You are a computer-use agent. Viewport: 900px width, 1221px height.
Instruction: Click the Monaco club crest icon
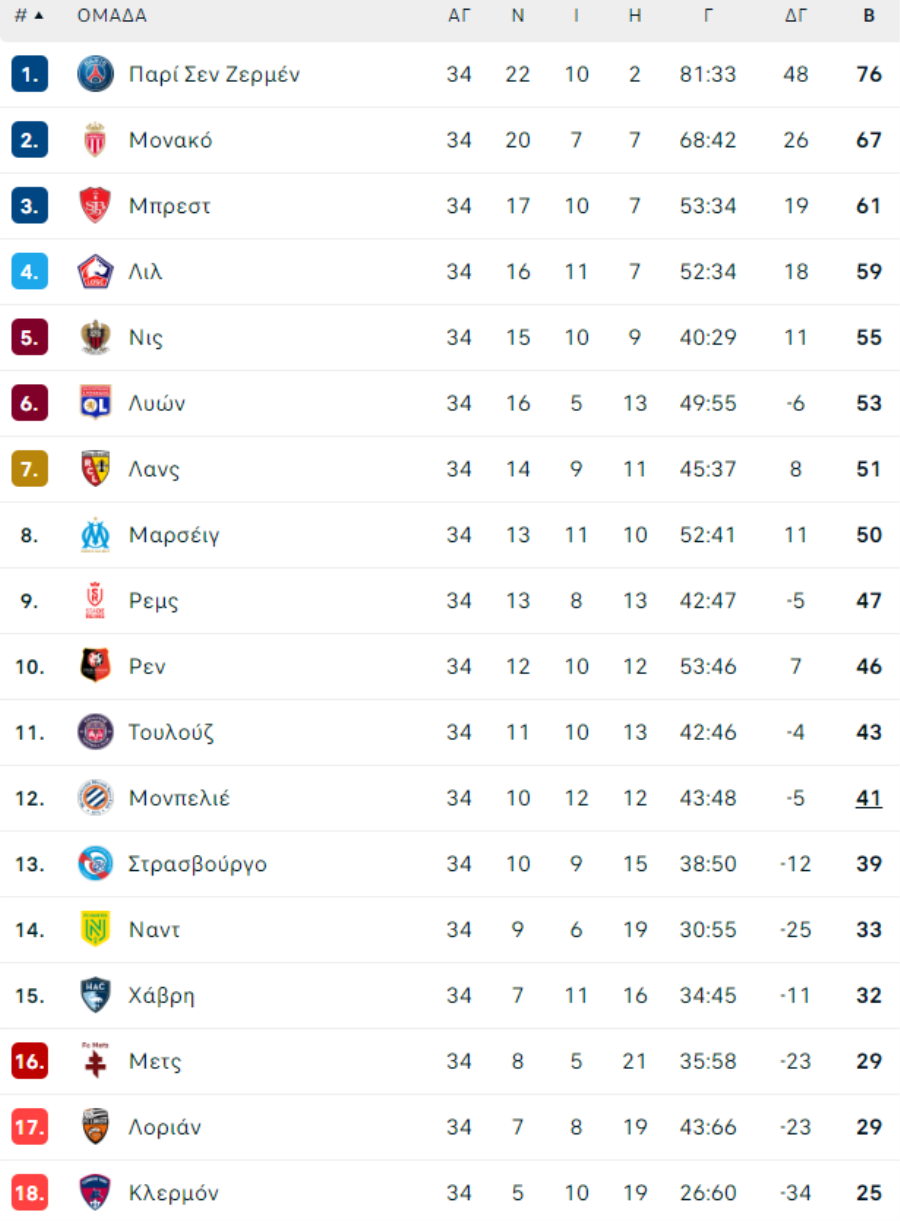point(95,140)
